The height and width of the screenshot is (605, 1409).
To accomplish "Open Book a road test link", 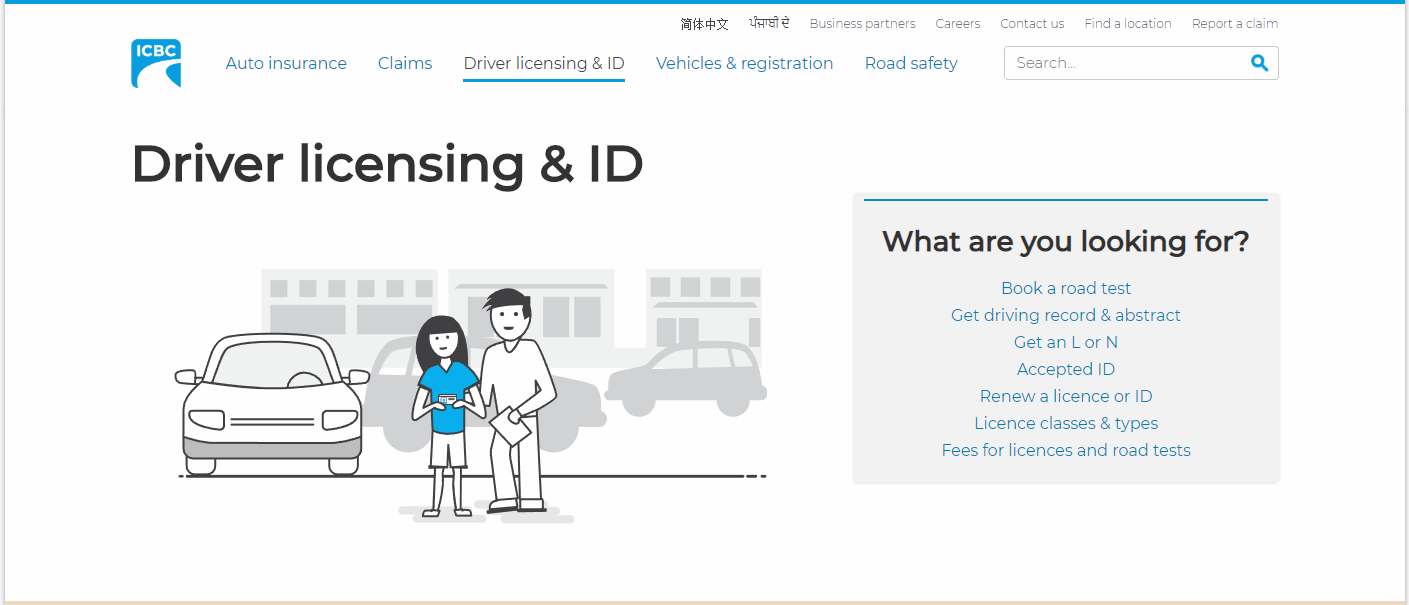I will pyautogui.click(x=1066, y=288).
